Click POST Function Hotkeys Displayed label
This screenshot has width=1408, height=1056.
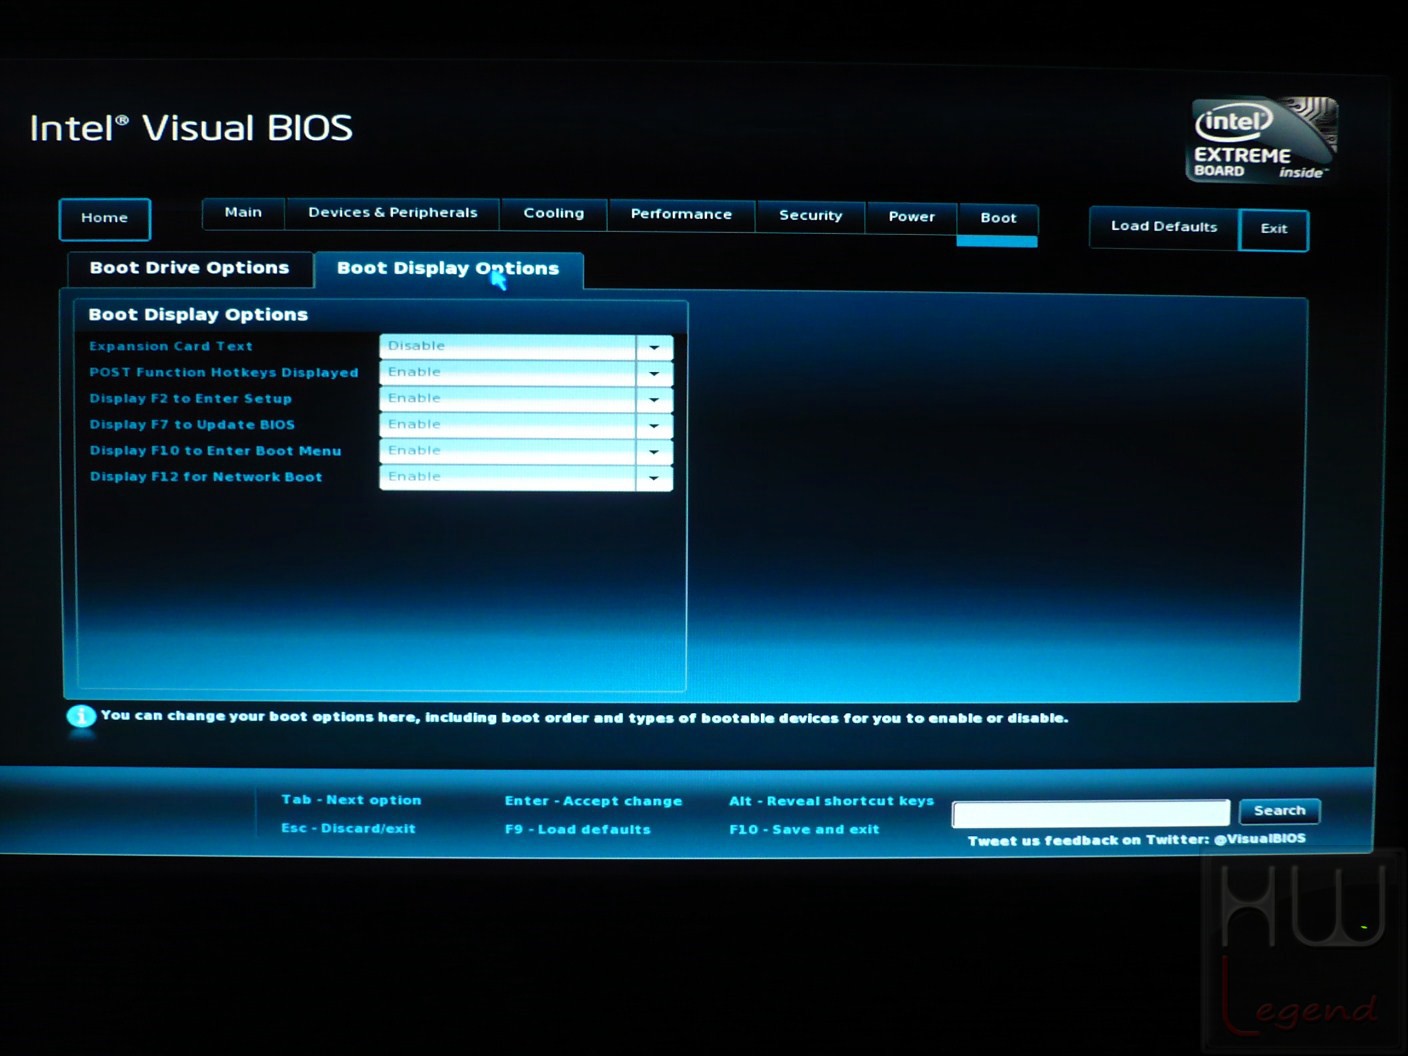224,372
